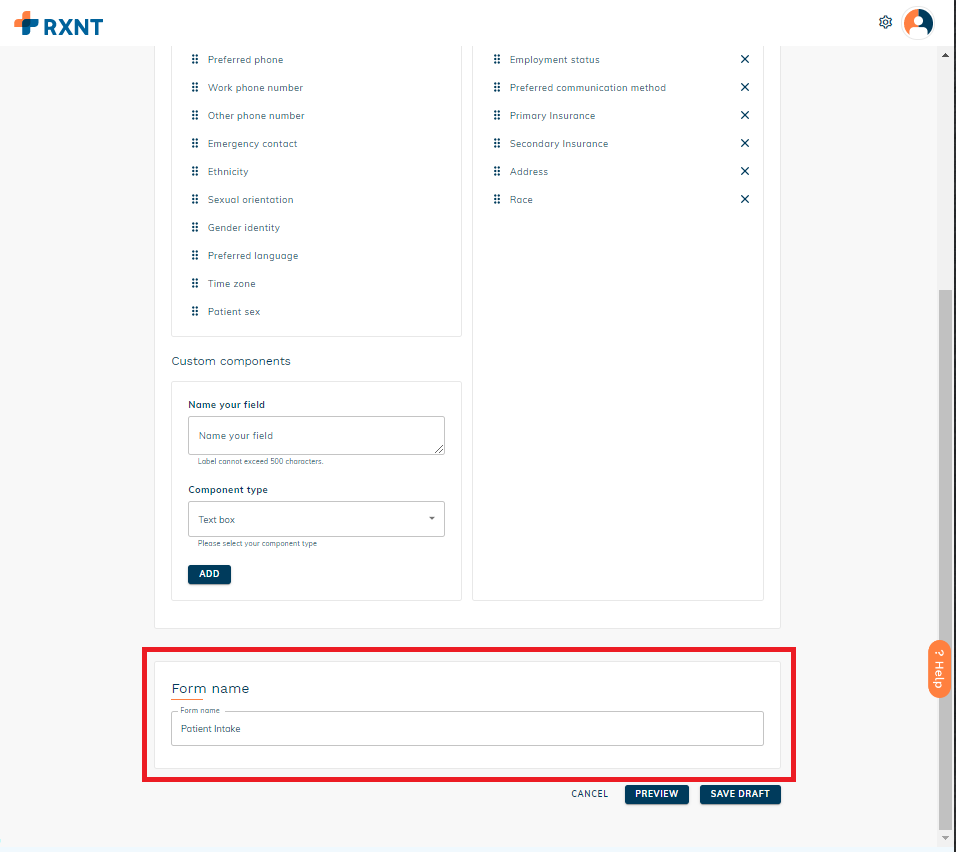Click the scrollbar down arrow
This screenshot has width=956, height=852.
[x=945, y=839]
